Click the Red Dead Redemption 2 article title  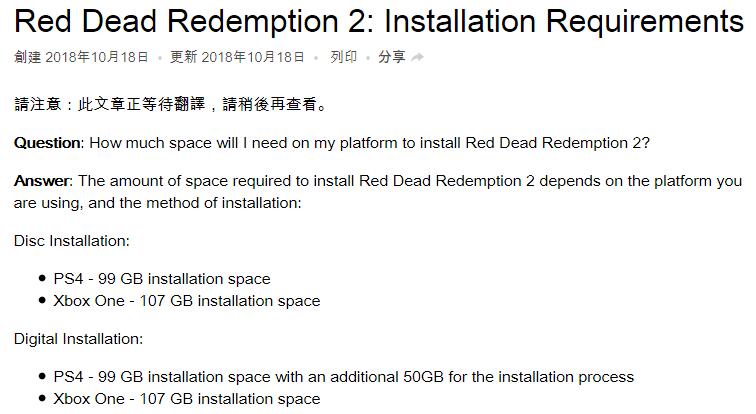379,22
